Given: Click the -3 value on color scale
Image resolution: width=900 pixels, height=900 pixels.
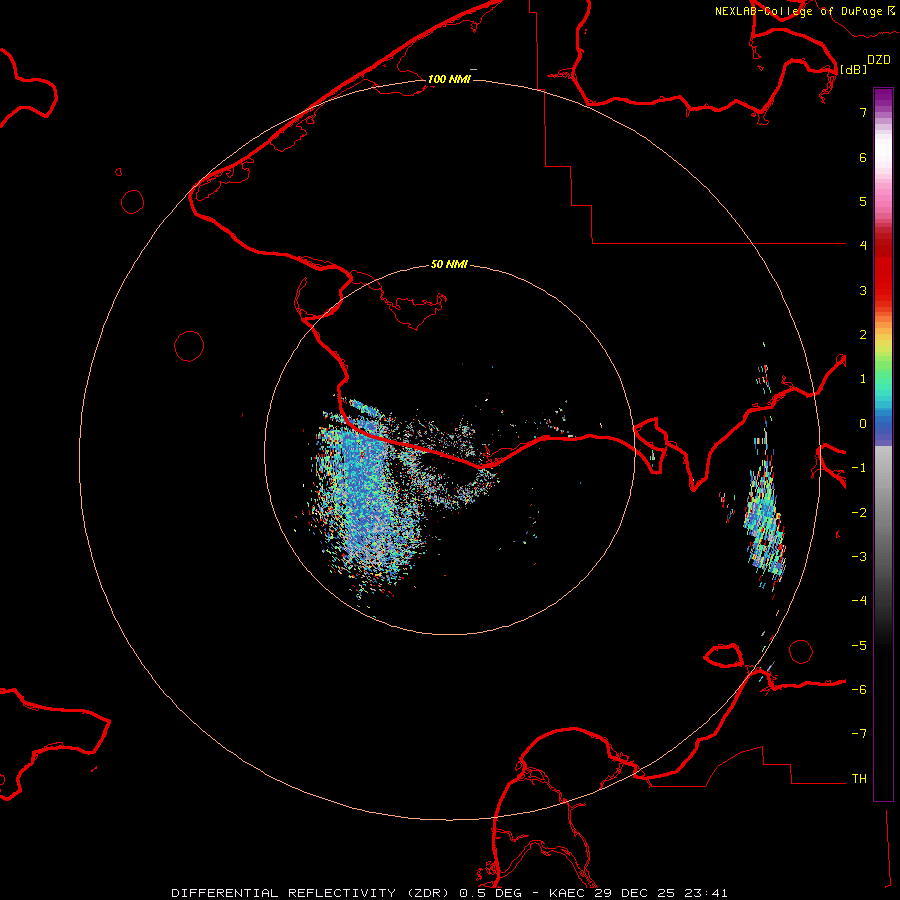Looking at the screenshot, I should click(859, 557).
